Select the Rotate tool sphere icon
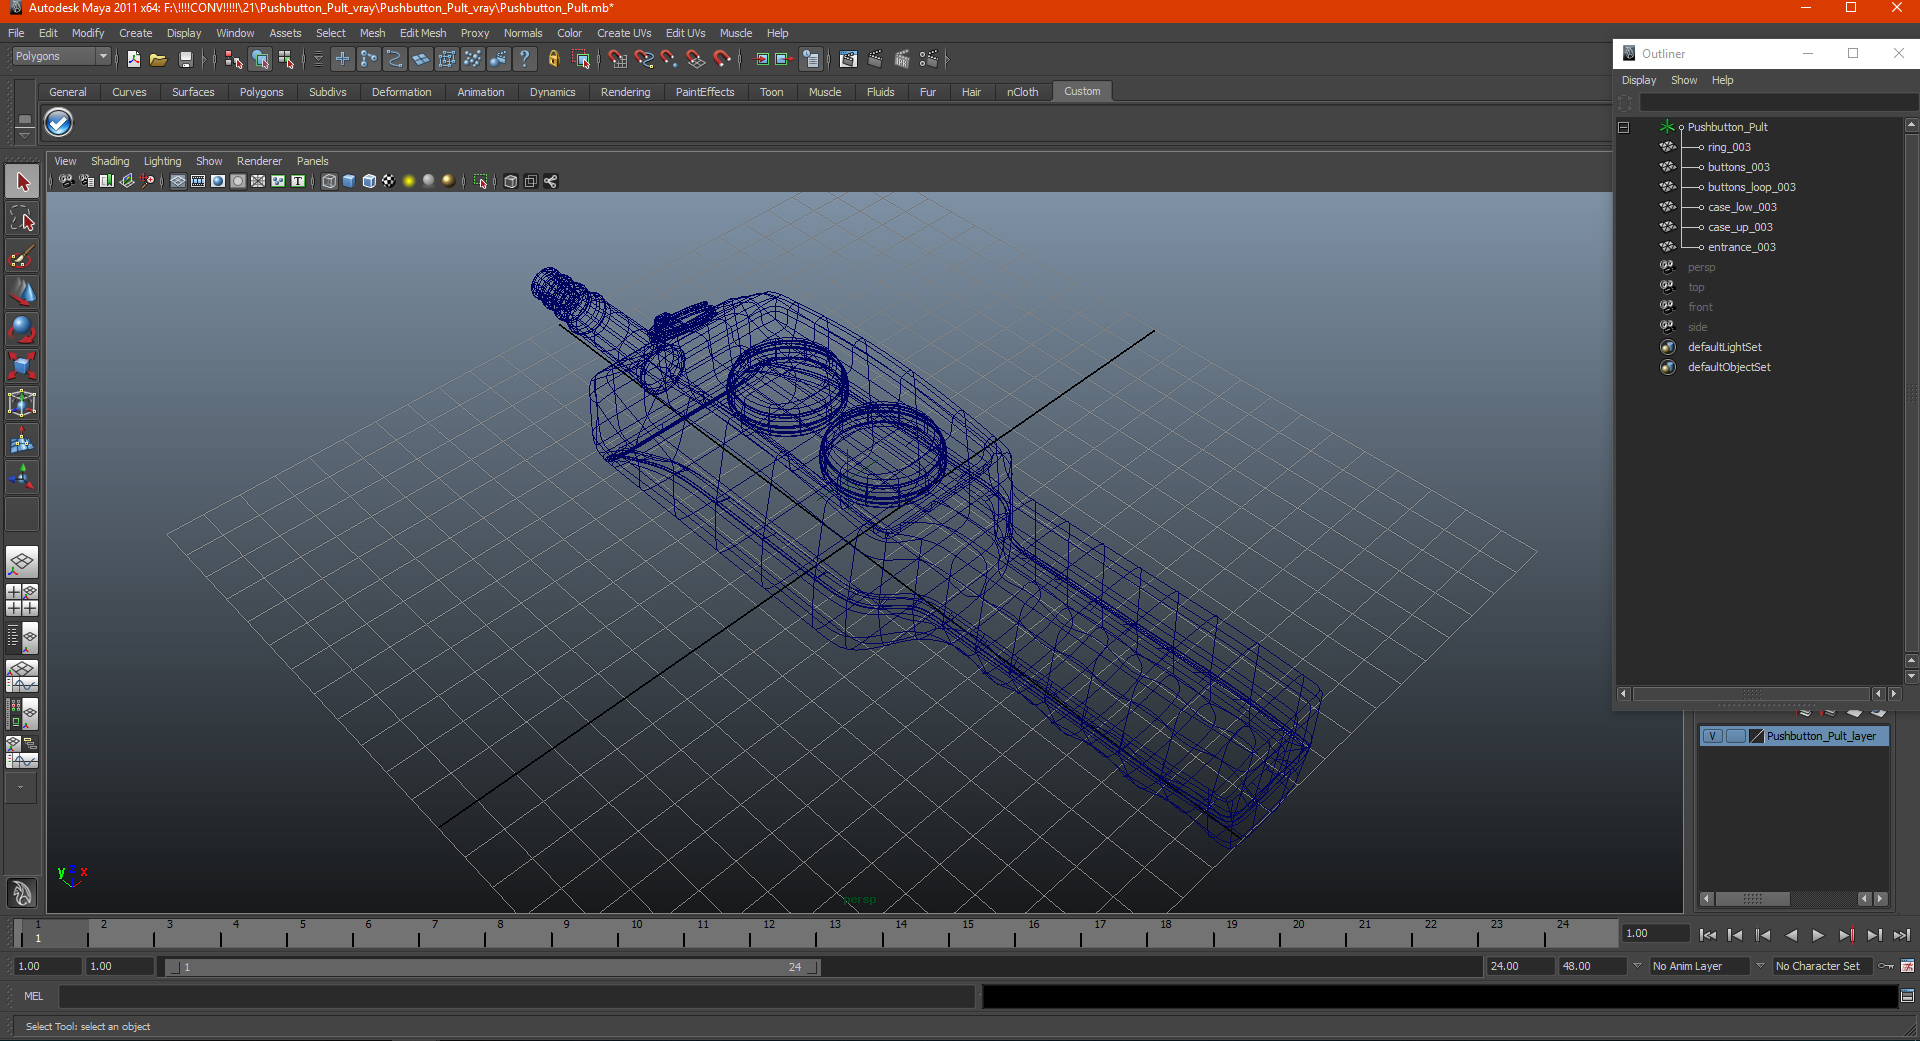 pos(22,329)
